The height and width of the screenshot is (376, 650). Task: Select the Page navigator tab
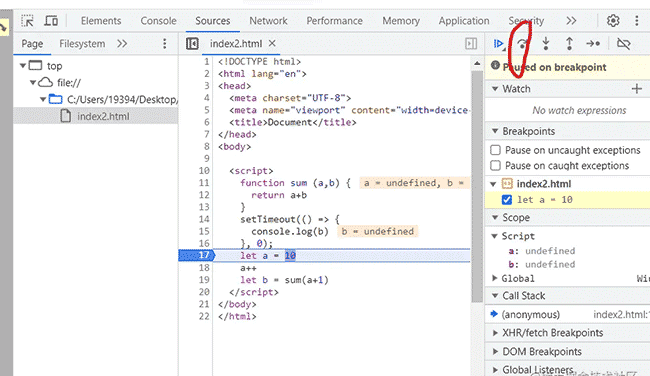click(32, 44)
